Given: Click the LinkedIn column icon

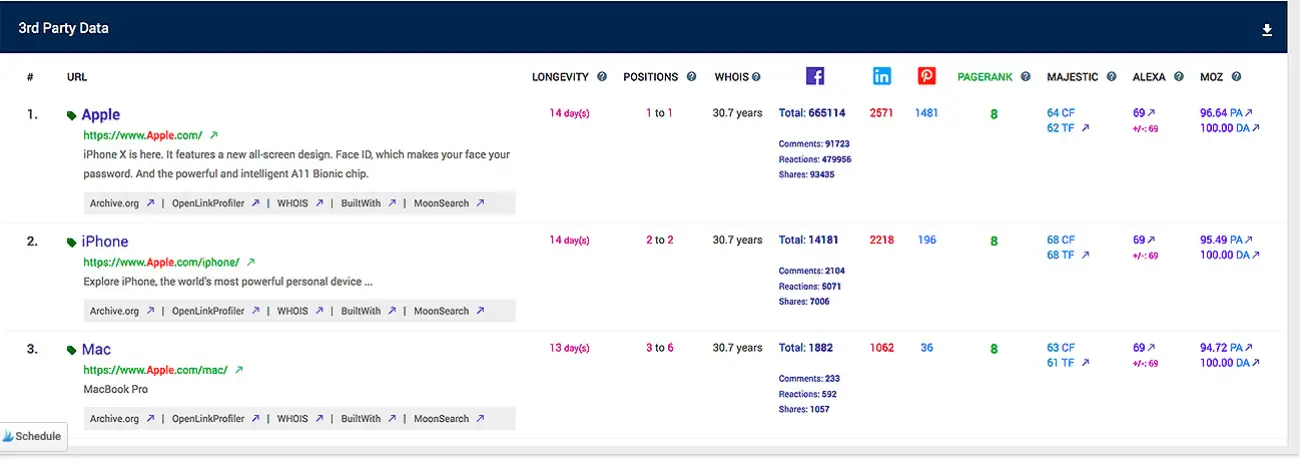Looking at the screenshot, I should 882,76.
